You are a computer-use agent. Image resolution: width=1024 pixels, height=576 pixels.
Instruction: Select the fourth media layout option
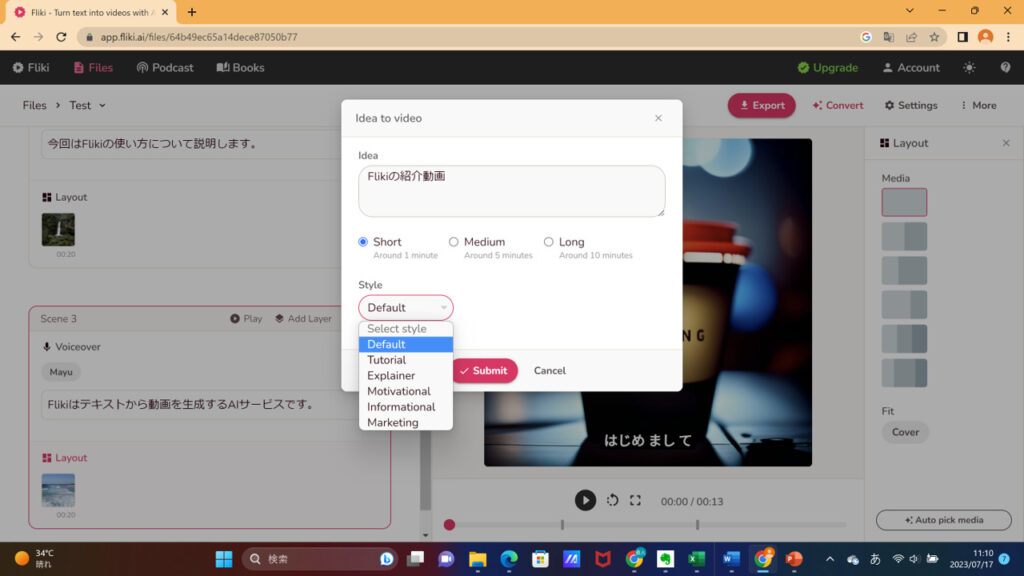point(904,305)
